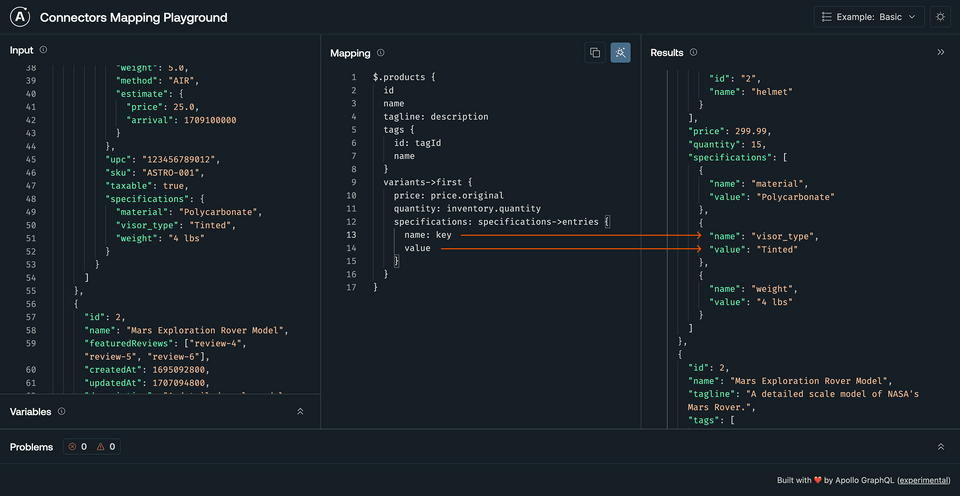Expand the Variables panel
The height and width of the screenshot is (496, 960).
point(300,411)
